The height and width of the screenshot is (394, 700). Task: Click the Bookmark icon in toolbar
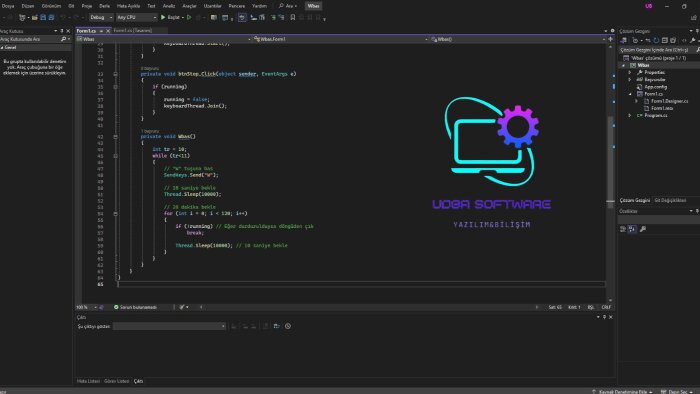pos(293,17)
